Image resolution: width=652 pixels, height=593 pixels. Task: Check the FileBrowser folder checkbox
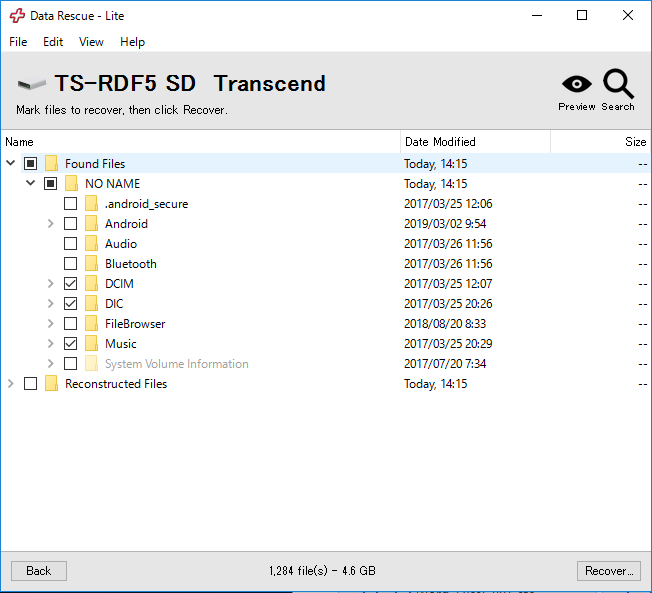[x=70, y=324]
